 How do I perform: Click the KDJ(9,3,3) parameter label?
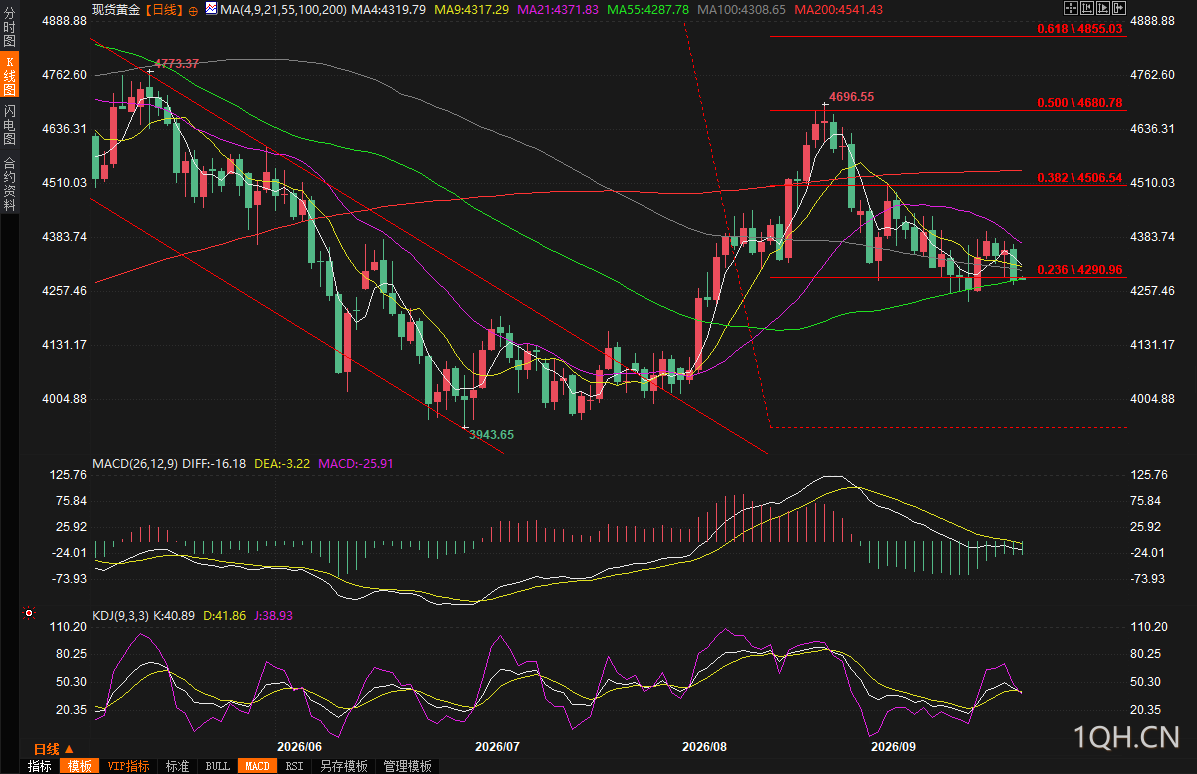point(121,615)
